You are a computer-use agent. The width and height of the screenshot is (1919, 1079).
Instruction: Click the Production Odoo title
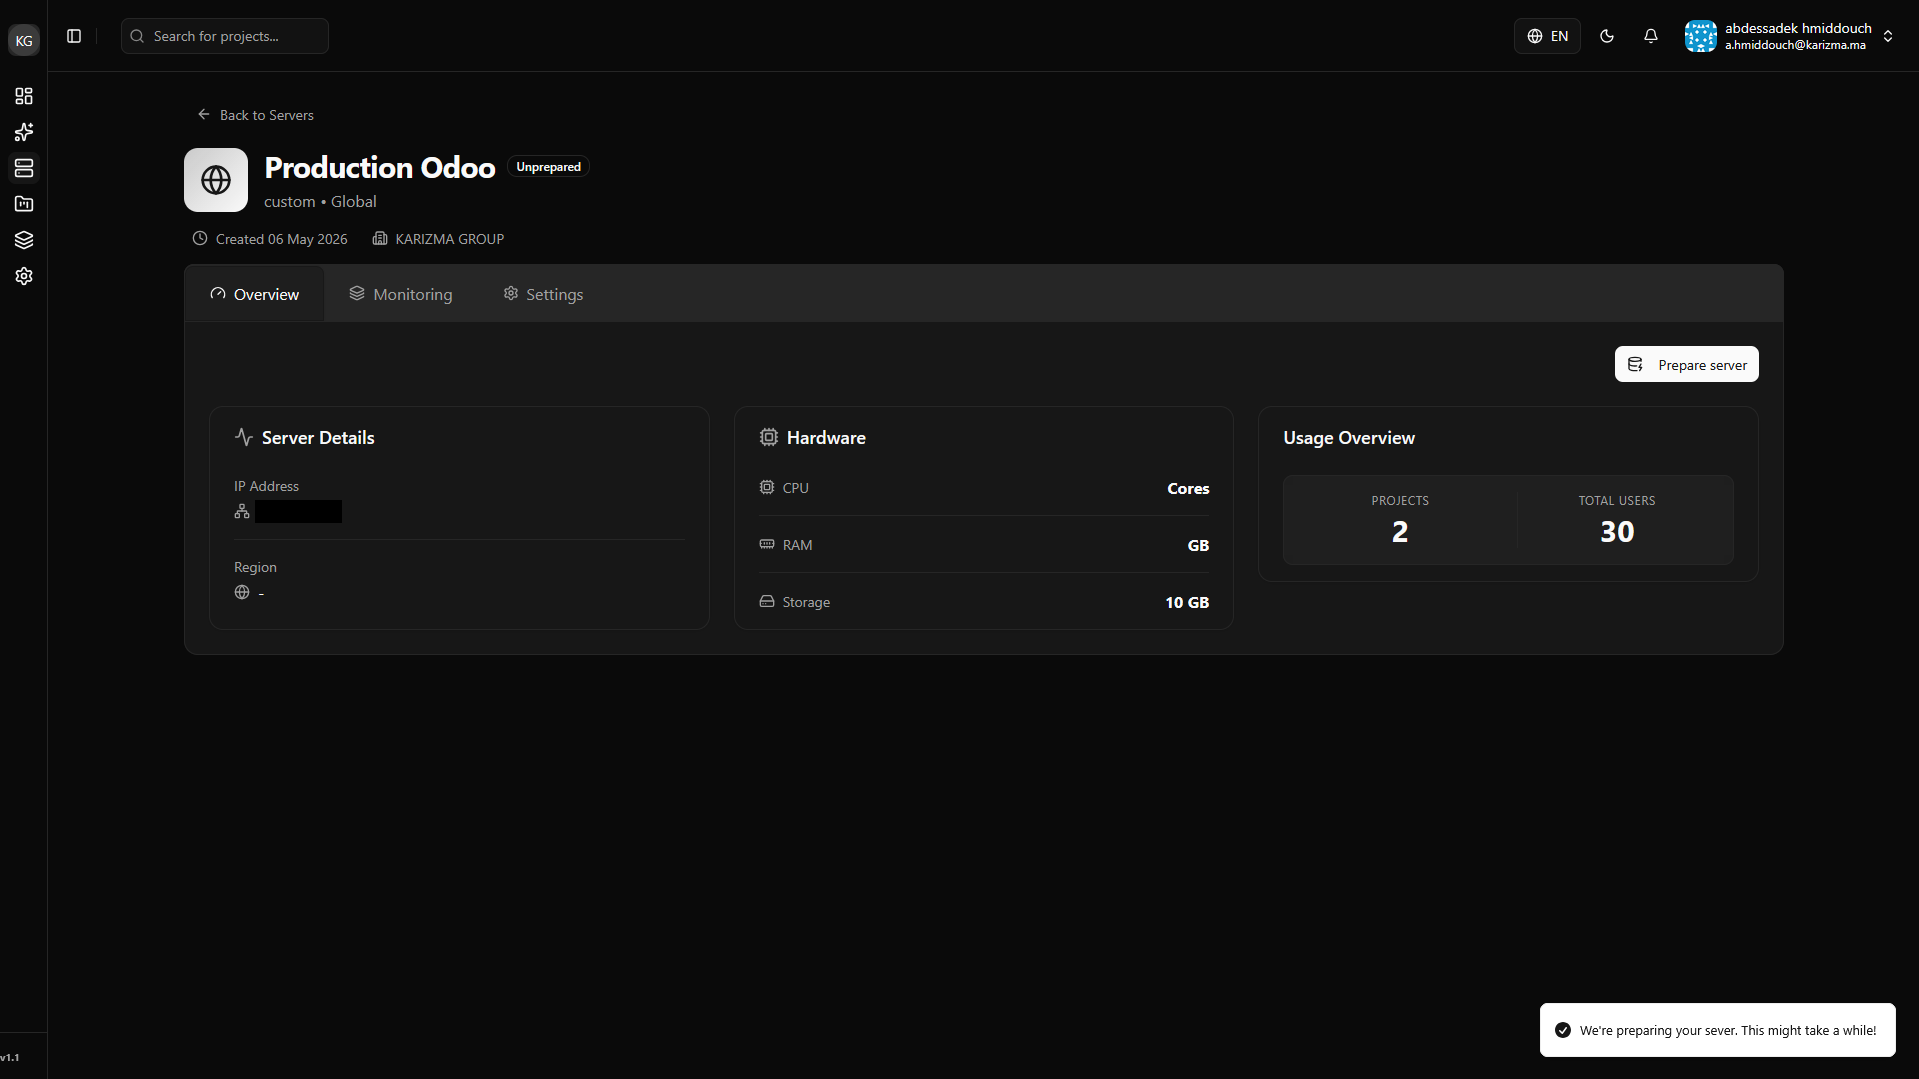click(x=380, y=167)
